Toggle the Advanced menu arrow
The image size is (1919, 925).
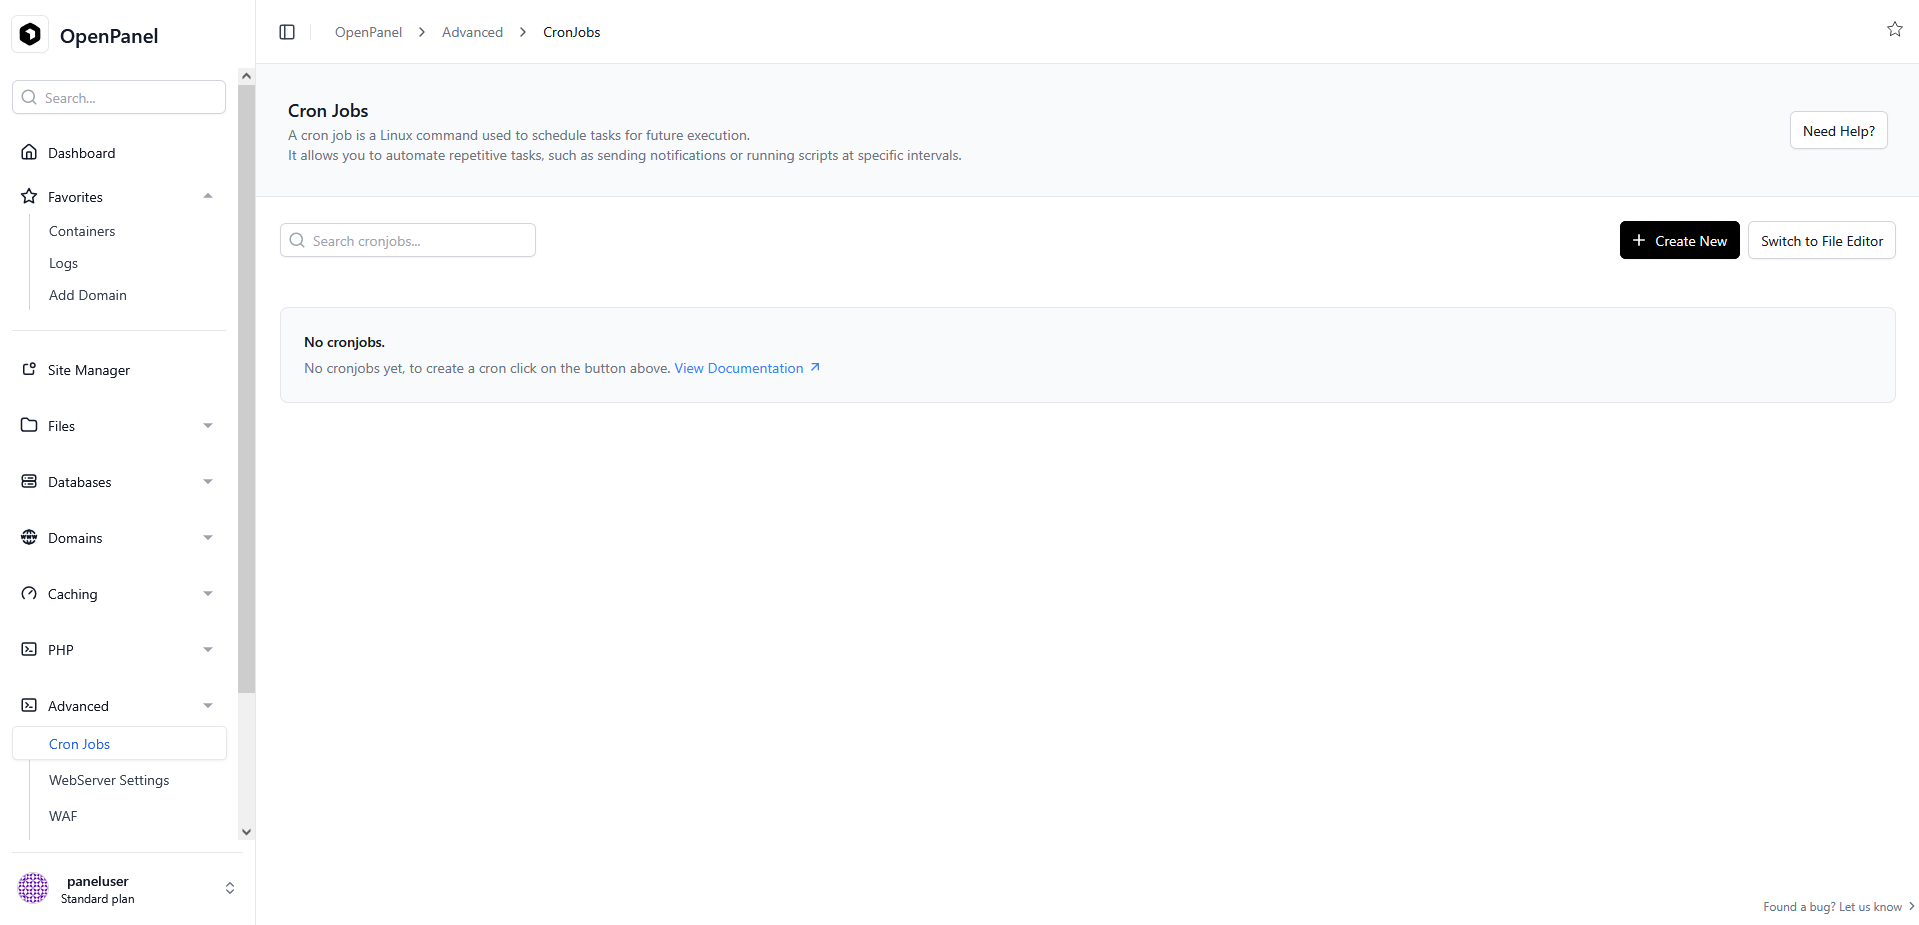(x=208, y=706)
